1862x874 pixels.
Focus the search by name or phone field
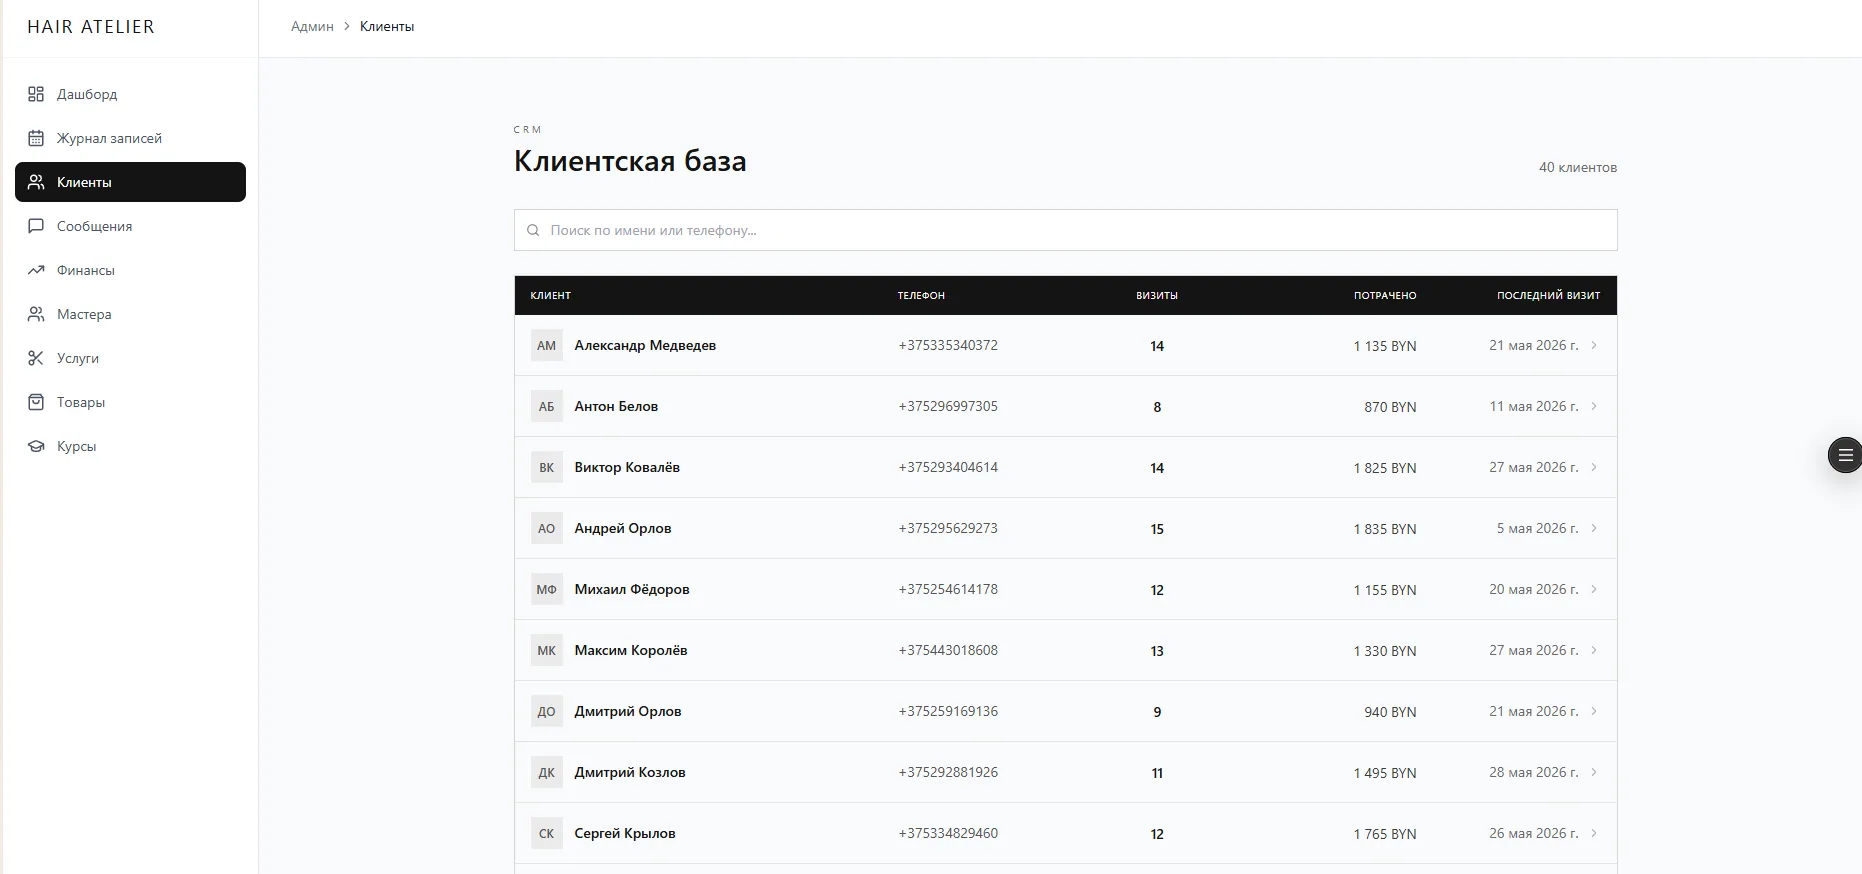click(1065, 230)
